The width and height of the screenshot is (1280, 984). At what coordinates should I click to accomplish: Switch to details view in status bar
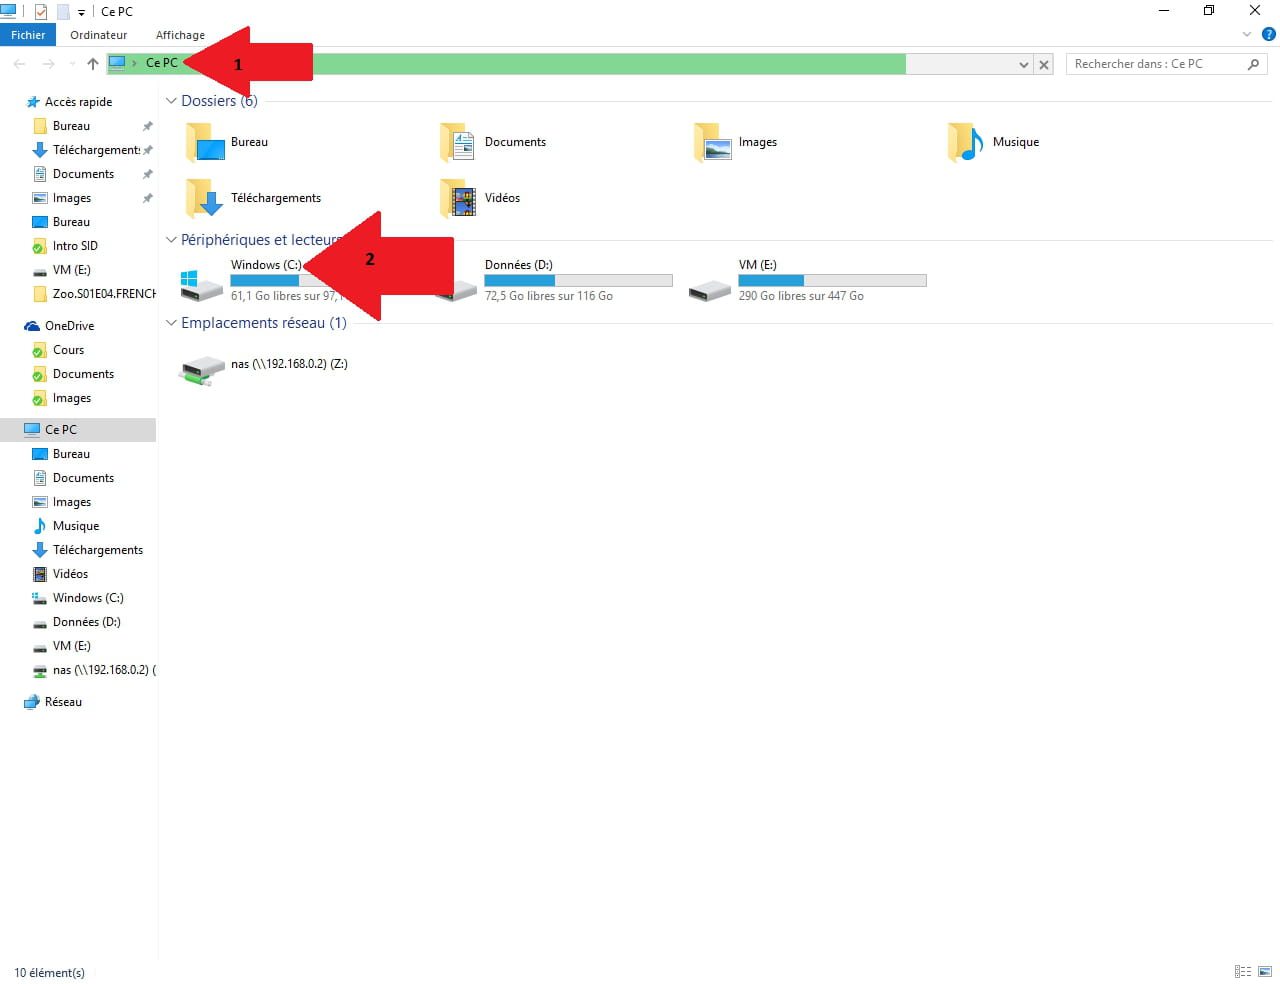[1243, 971]
